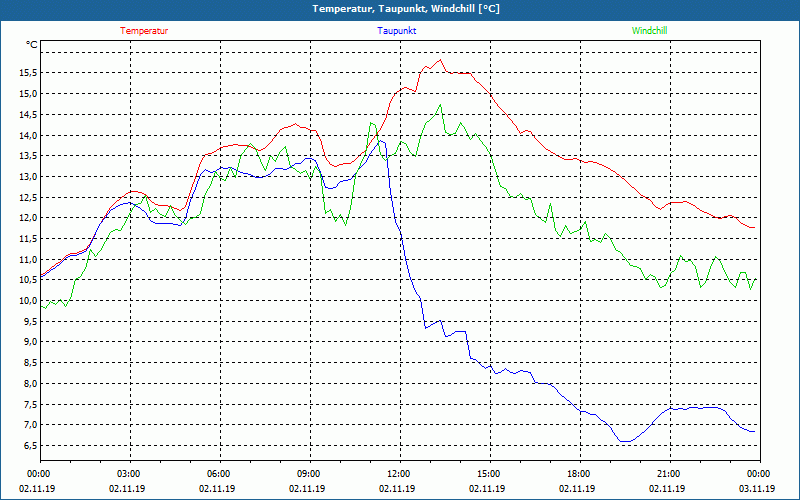This screenshot has height=500, width=800.
Task: Click the y-axis value '11,0'
Action: tap(28, 259)
